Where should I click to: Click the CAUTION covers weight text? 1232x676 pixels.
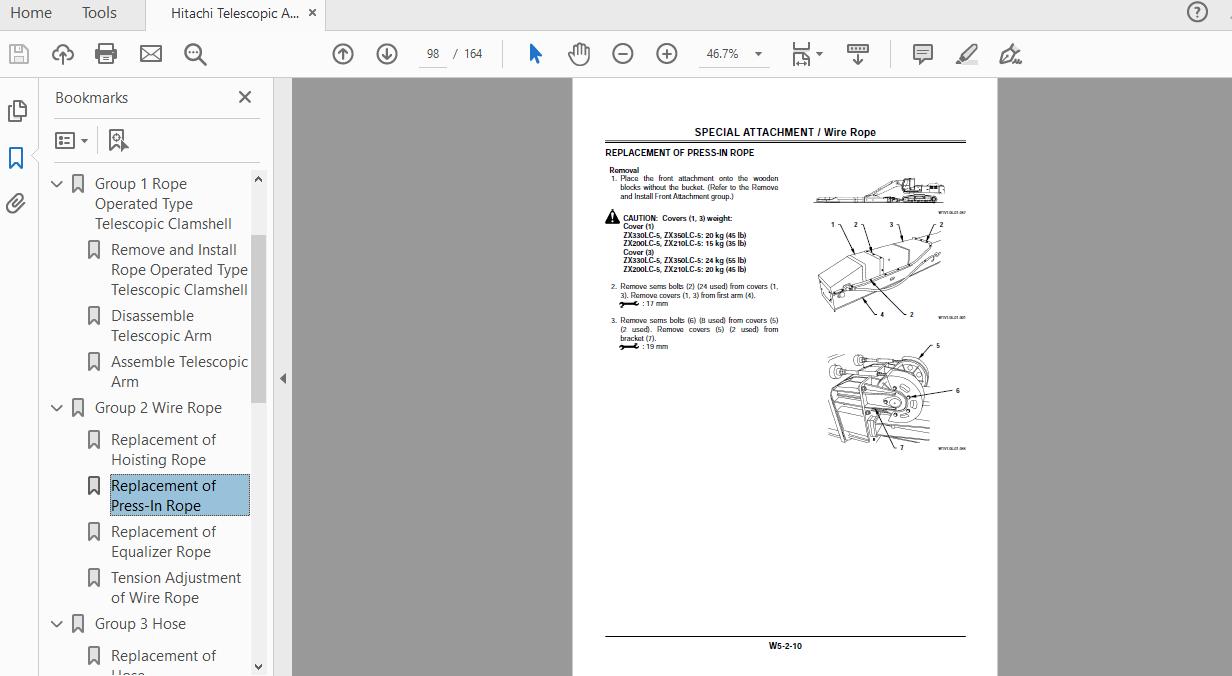point(684,243)
